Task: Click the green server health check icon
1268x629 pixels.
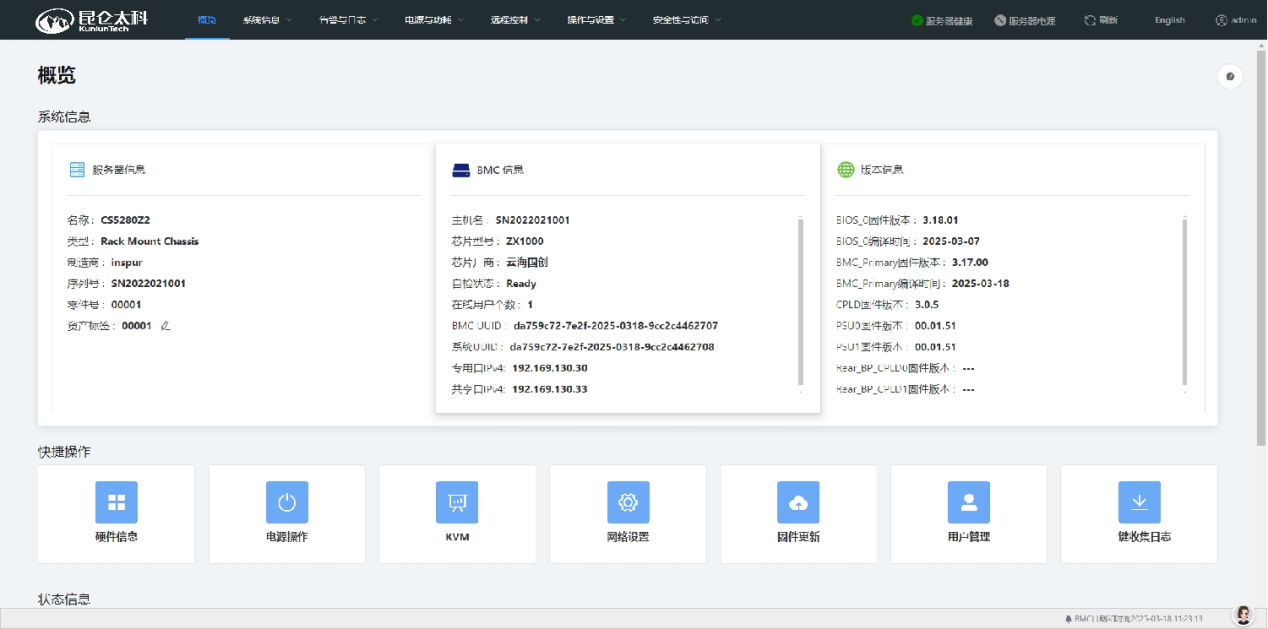Action: 917,20
